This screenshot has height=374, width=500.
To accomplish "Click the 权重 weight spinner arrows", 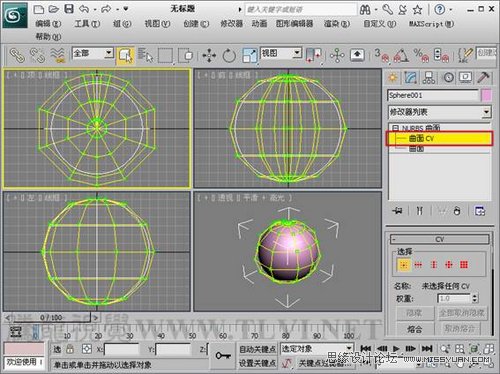I will tap(475, 298).
